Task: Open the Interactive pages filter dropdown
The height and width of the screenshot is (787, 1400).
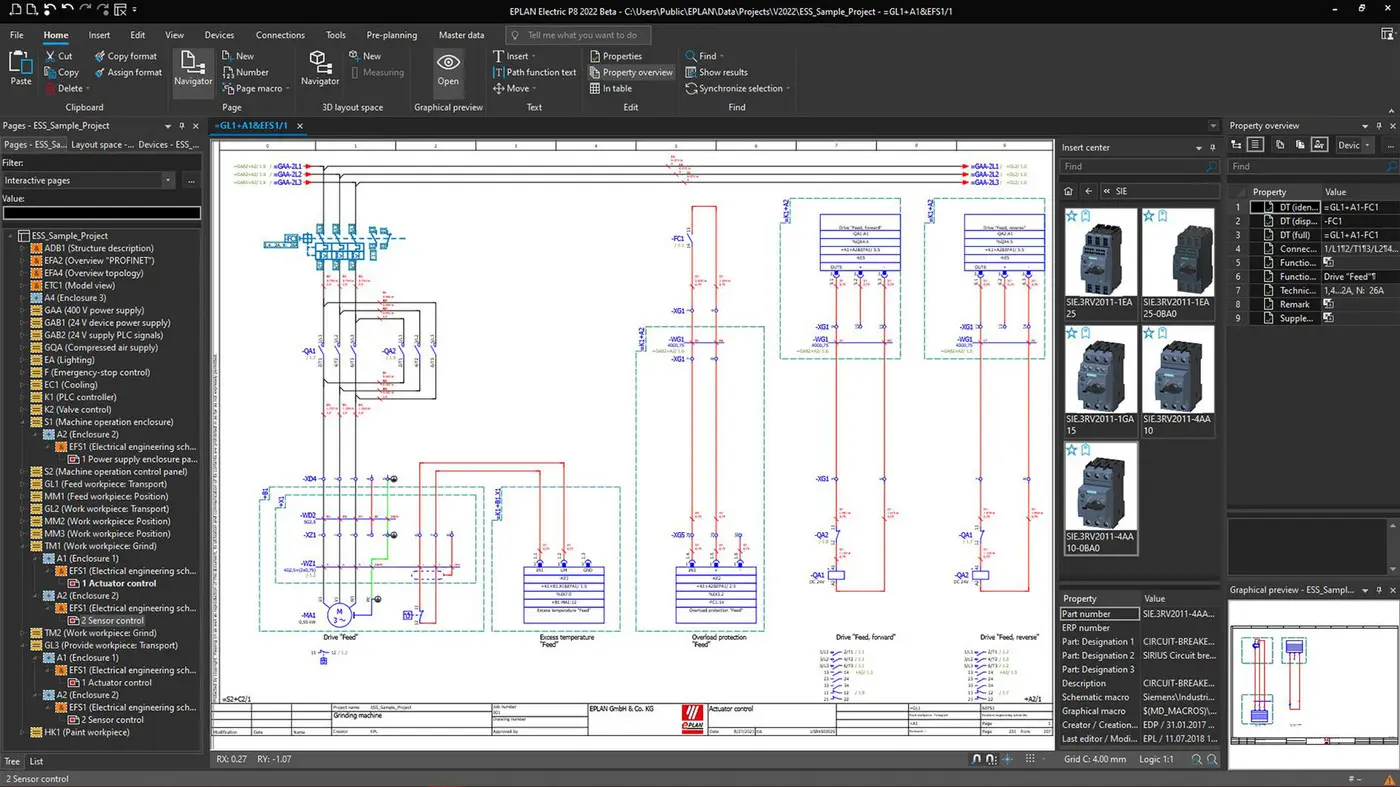Action: [x=168, y=181]
